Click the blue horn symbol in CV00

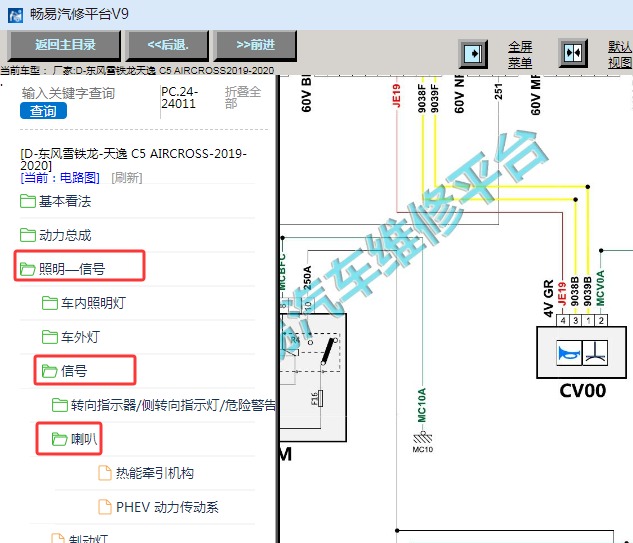pos(569,353)
